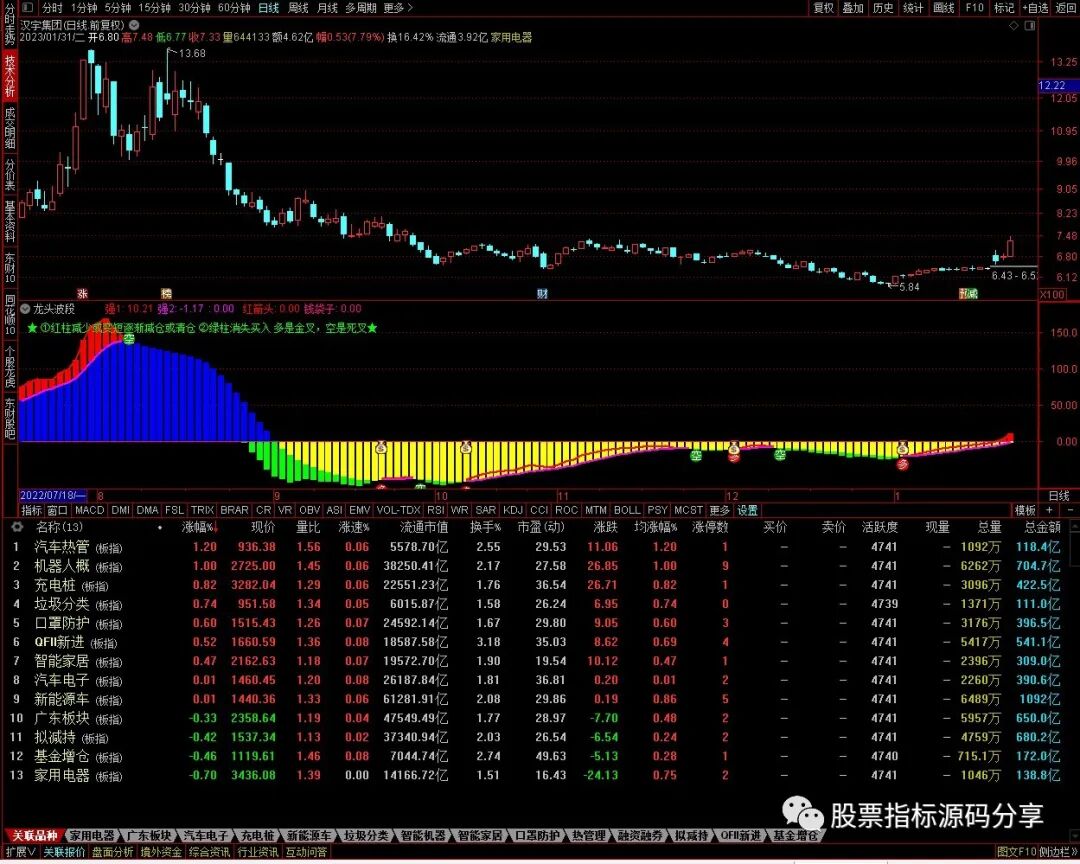
Task: Open the 成交明细 sidebar tab
Action: [10, 127]
